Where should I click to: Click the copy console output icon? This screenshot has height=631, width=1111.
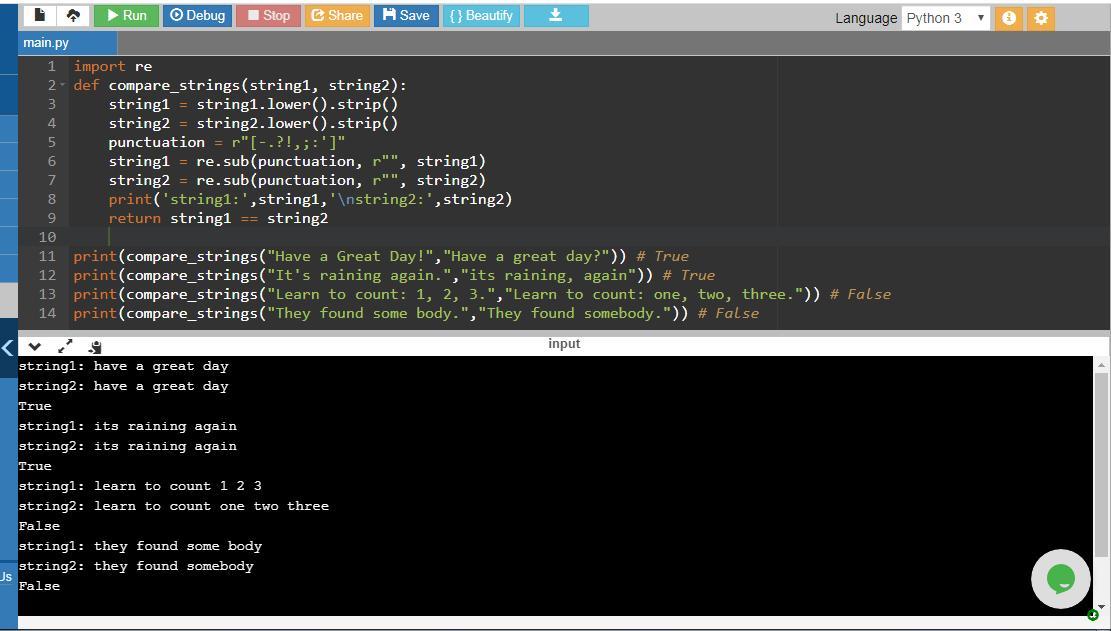click(x=95, y=346)
